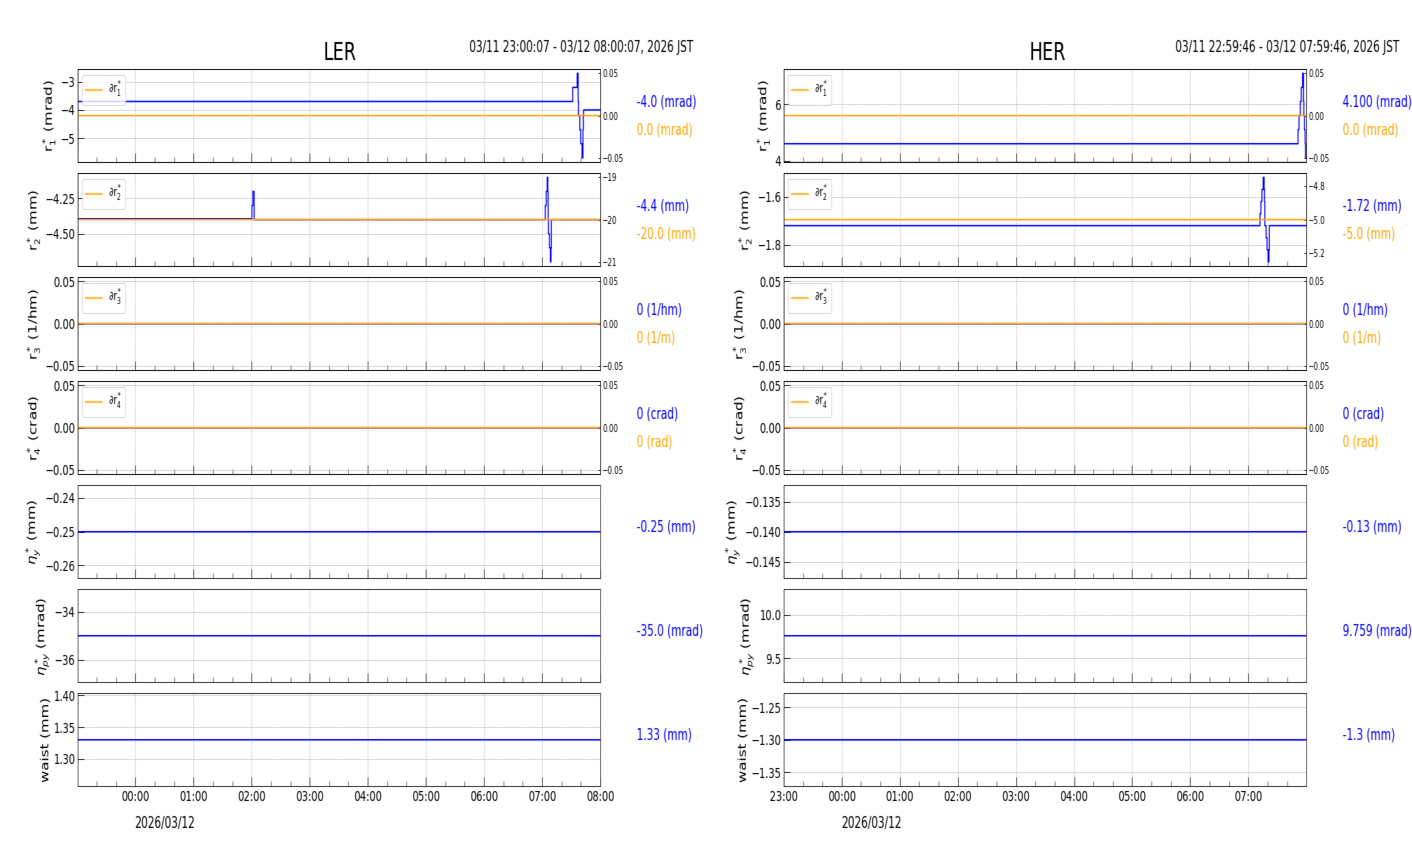The image size is (1412, 864).
Task: Click the HER orange value 0 (1/m)
Action: (x=1361, y=338)
